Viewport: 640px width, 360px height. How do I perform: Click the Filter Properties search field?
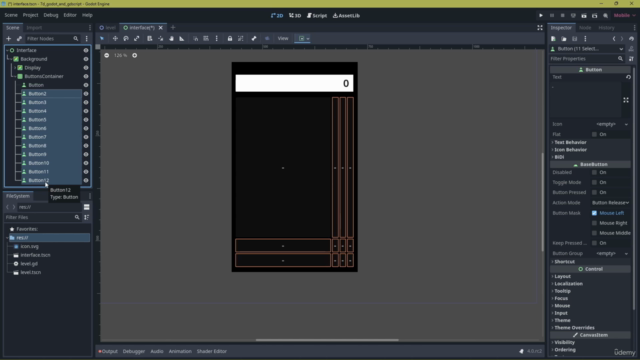(586, 59)
